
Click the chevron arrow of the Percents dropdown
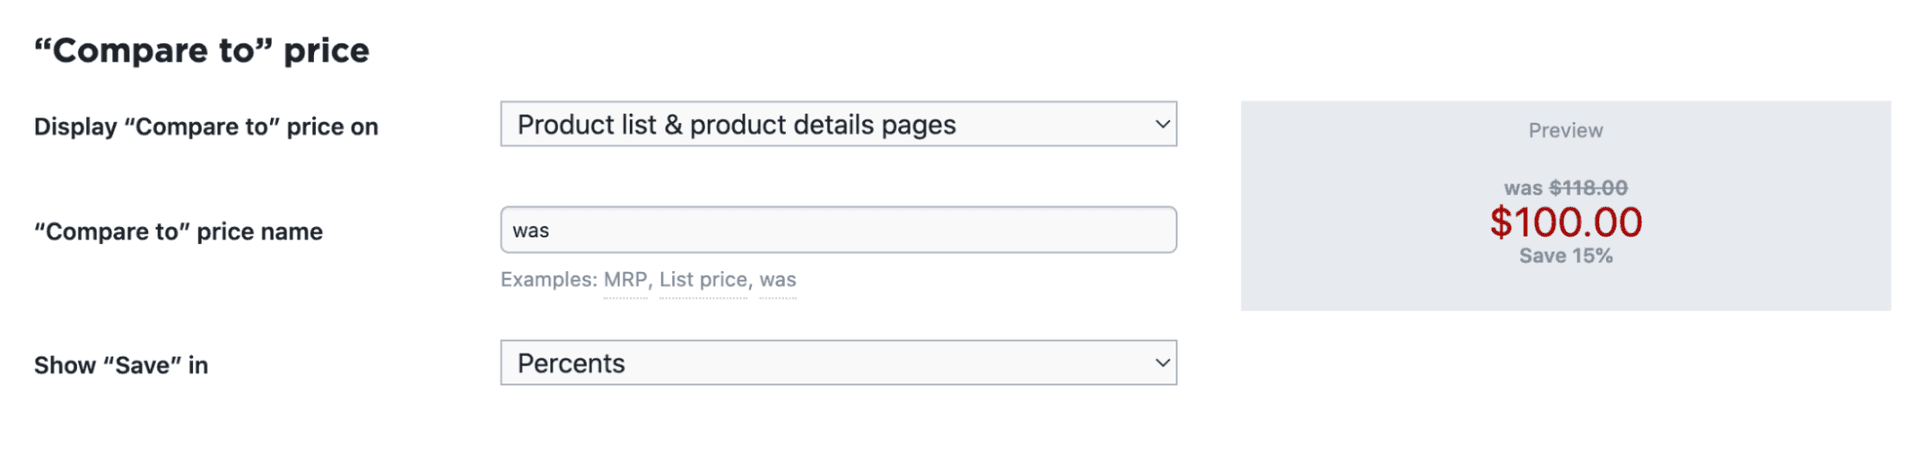1162,363
